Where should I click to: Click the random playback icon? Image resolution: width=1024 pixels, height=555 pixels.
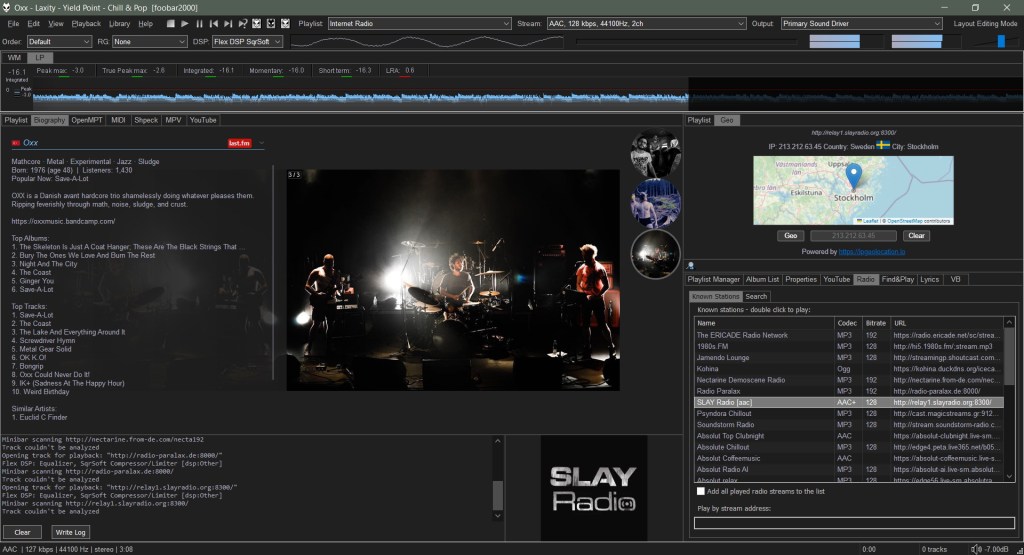tap(243, 23)
